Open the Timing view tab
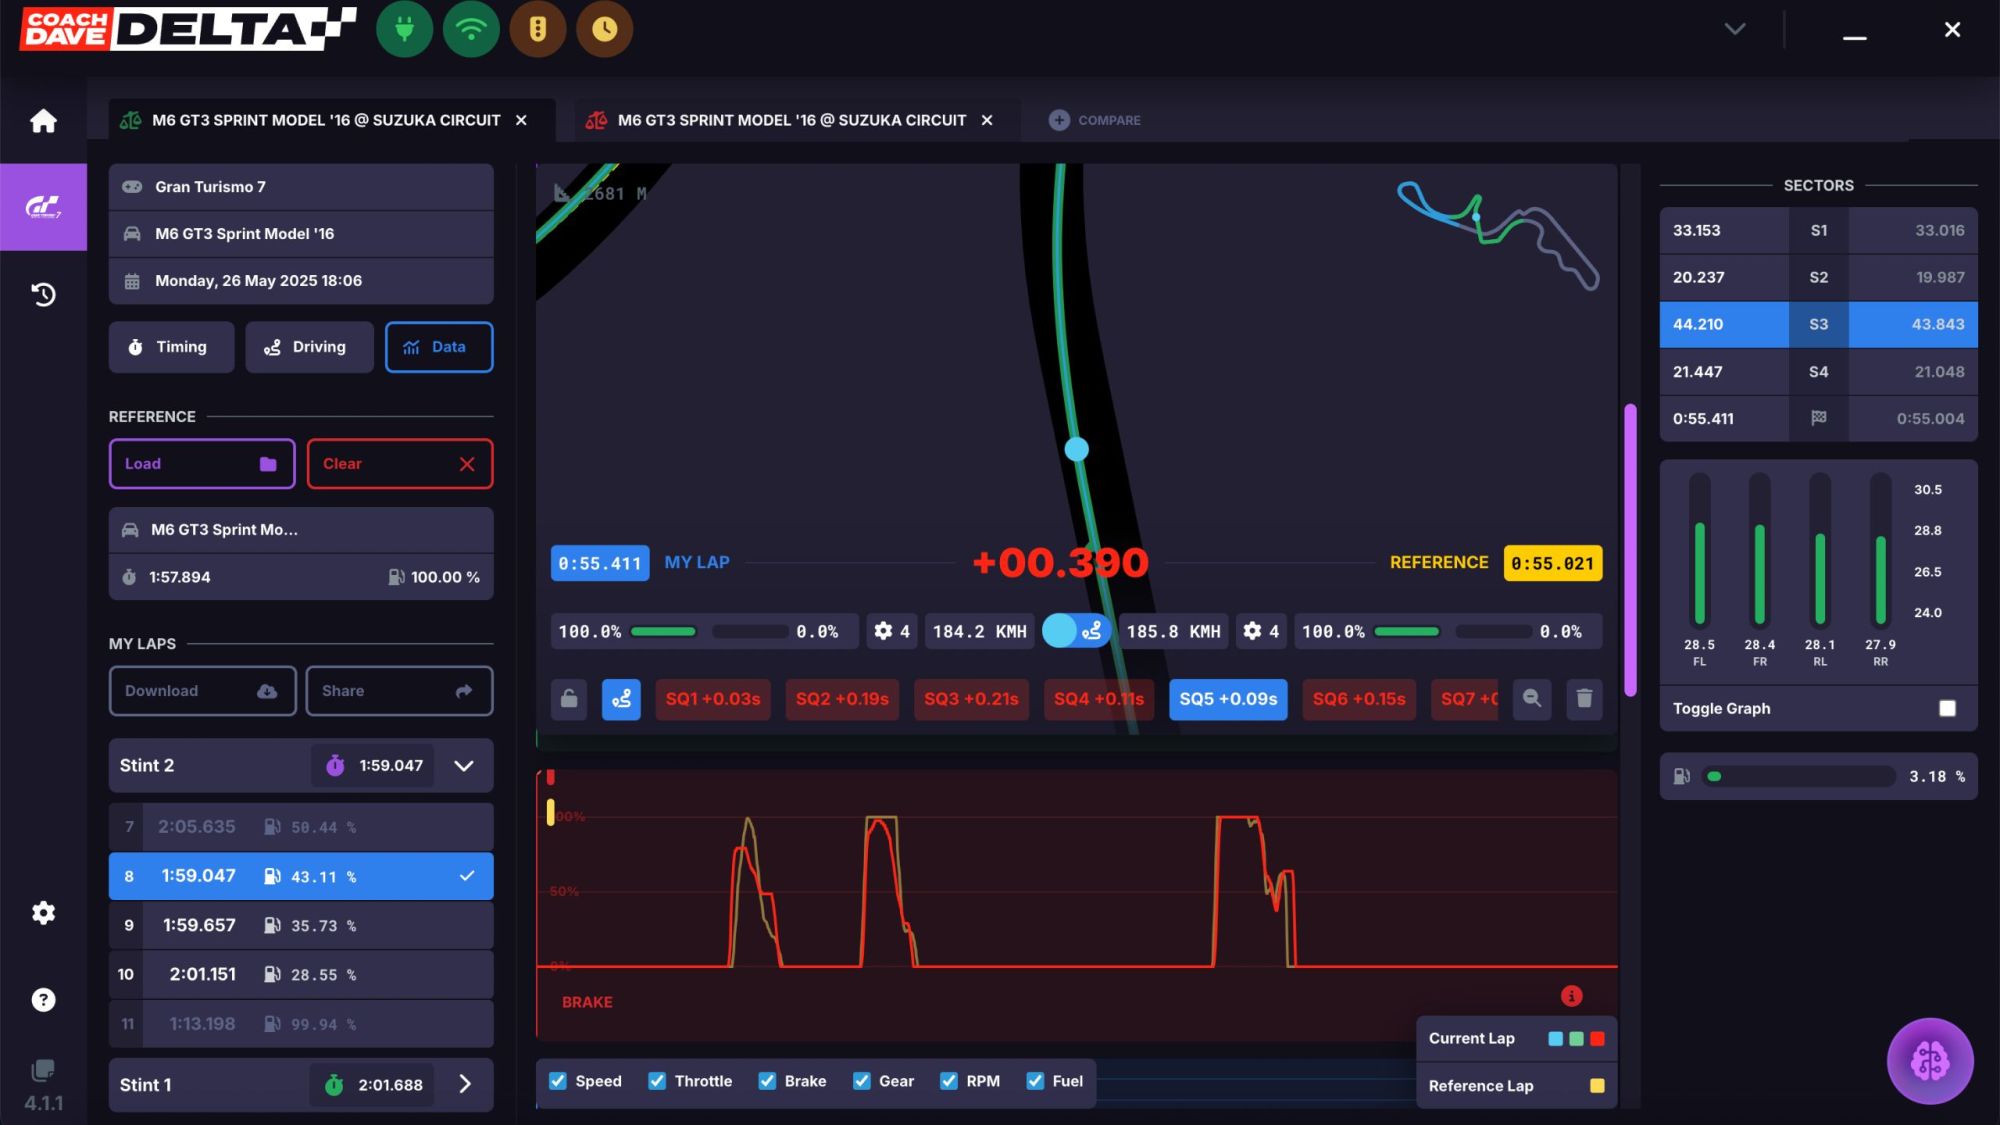 pyautogui.click(x=171, y=347)
